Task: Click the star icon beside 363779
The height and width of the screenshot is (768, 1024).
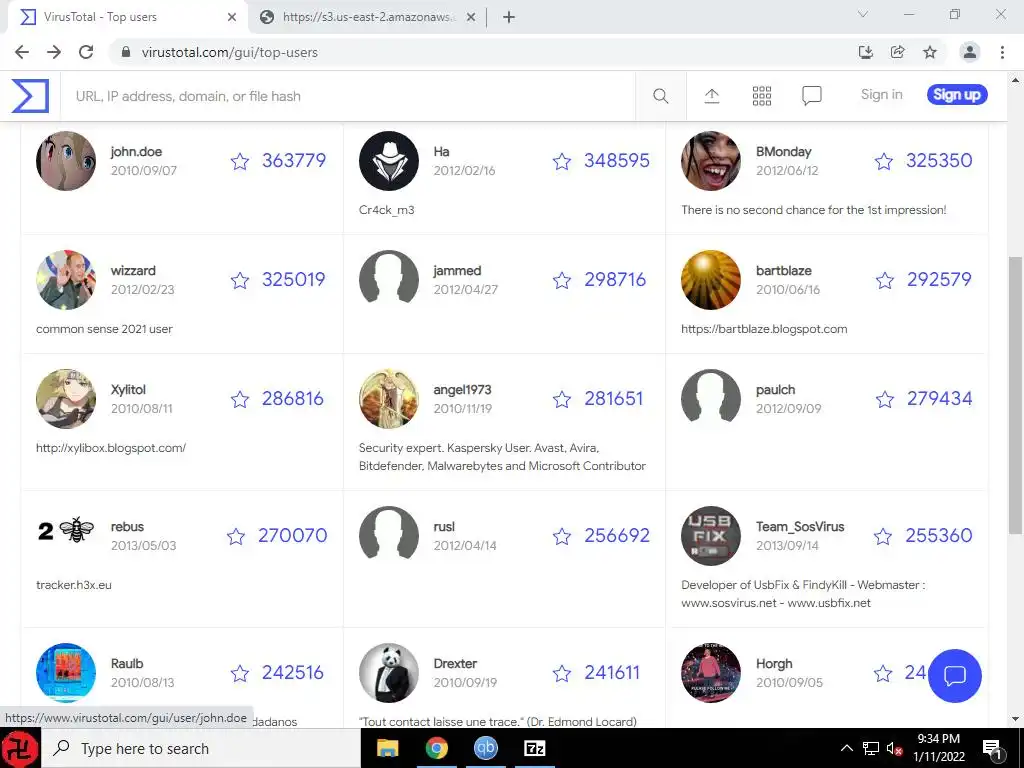Action: pyautogui.click(x=240, y=161)
